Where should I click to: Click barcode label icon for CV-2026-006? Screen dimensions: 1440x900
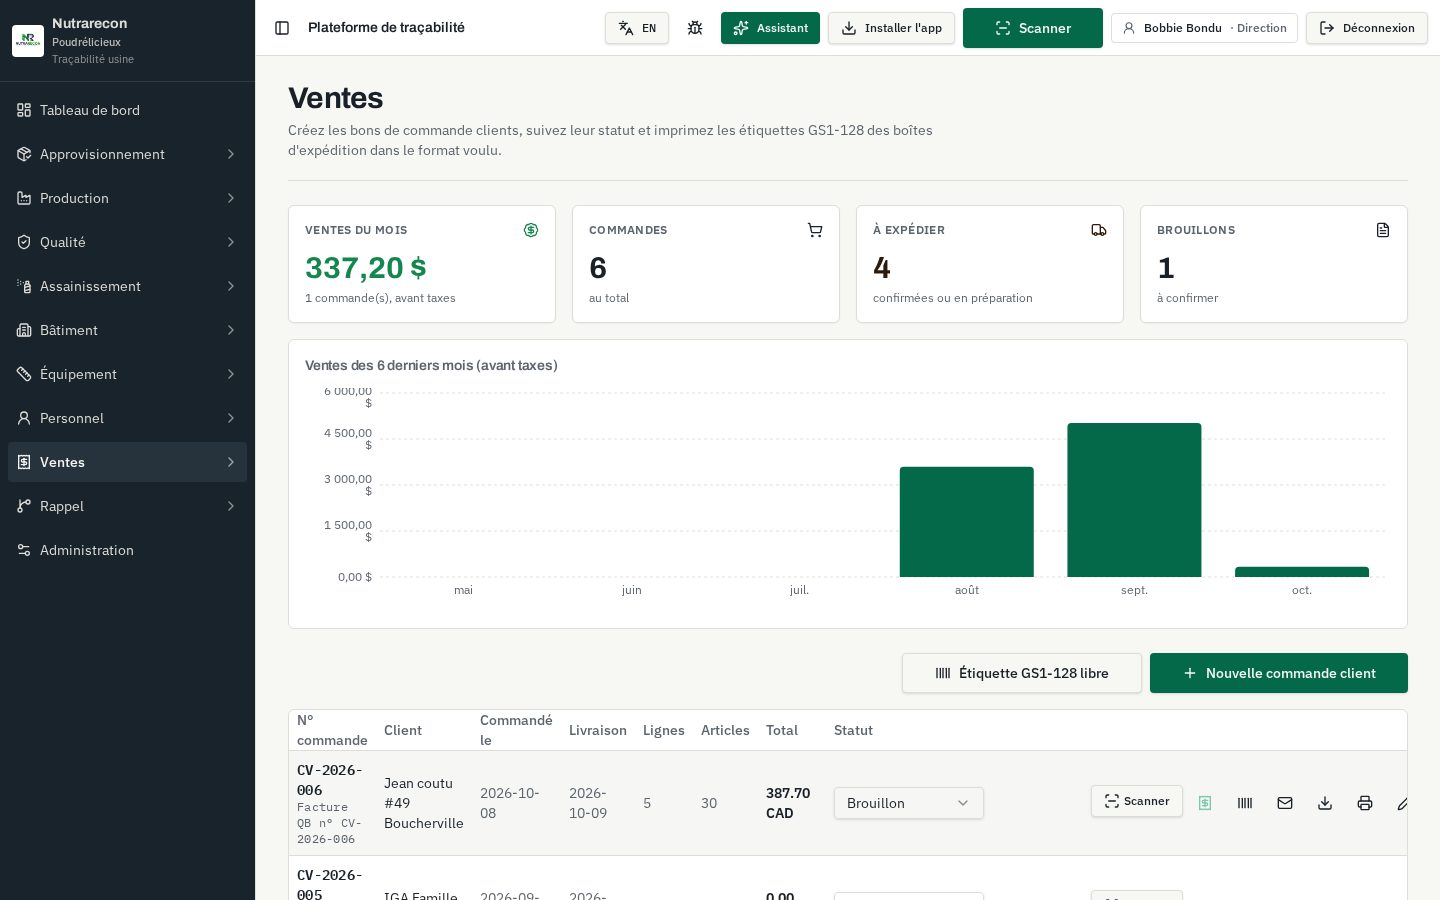[x=1245, y=803]
